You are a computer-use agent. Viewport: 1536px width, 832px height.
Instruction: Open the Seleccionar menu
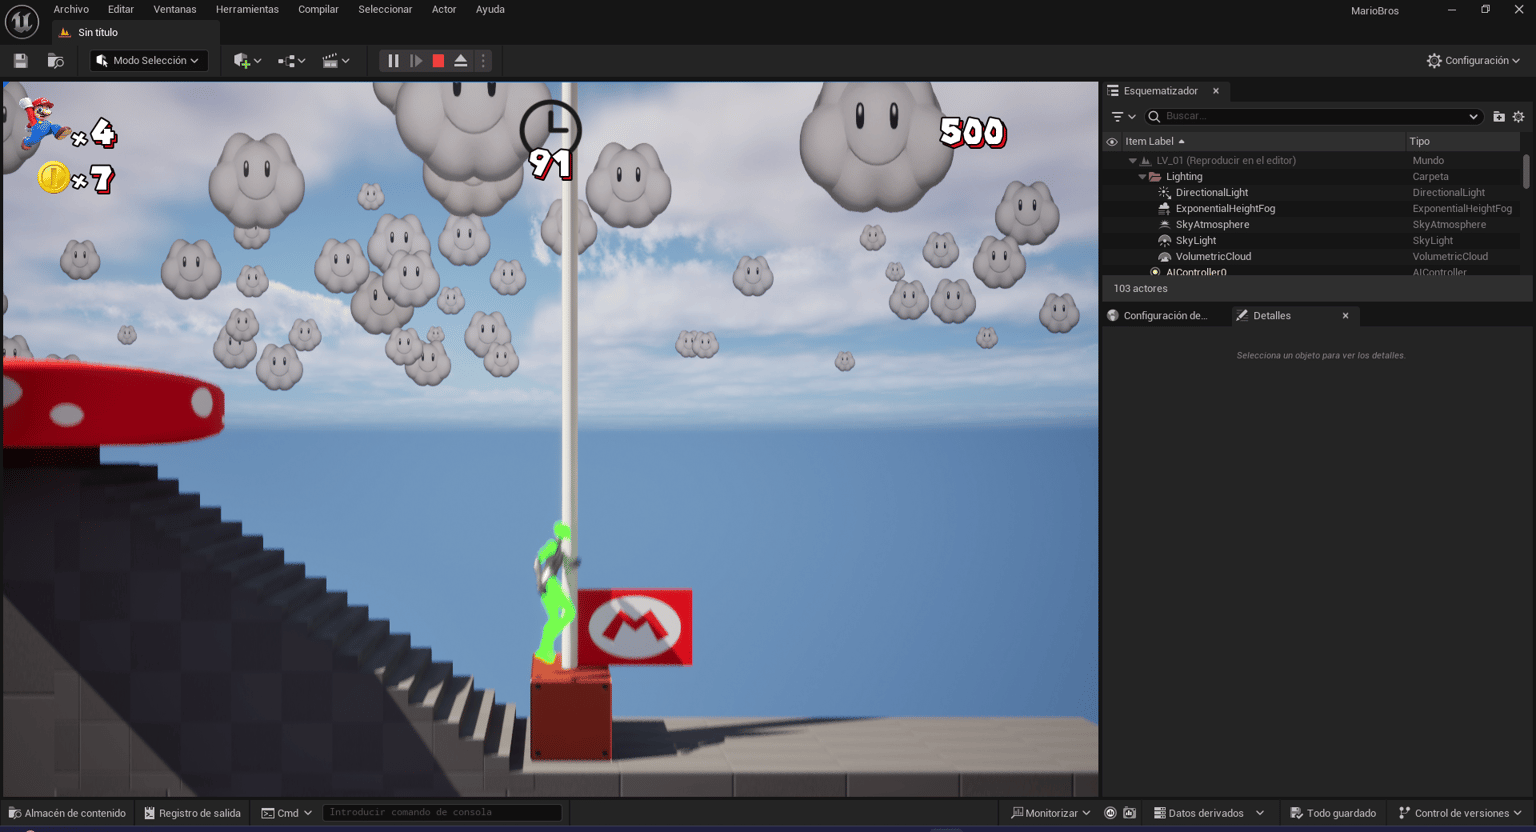pos(385,9)
